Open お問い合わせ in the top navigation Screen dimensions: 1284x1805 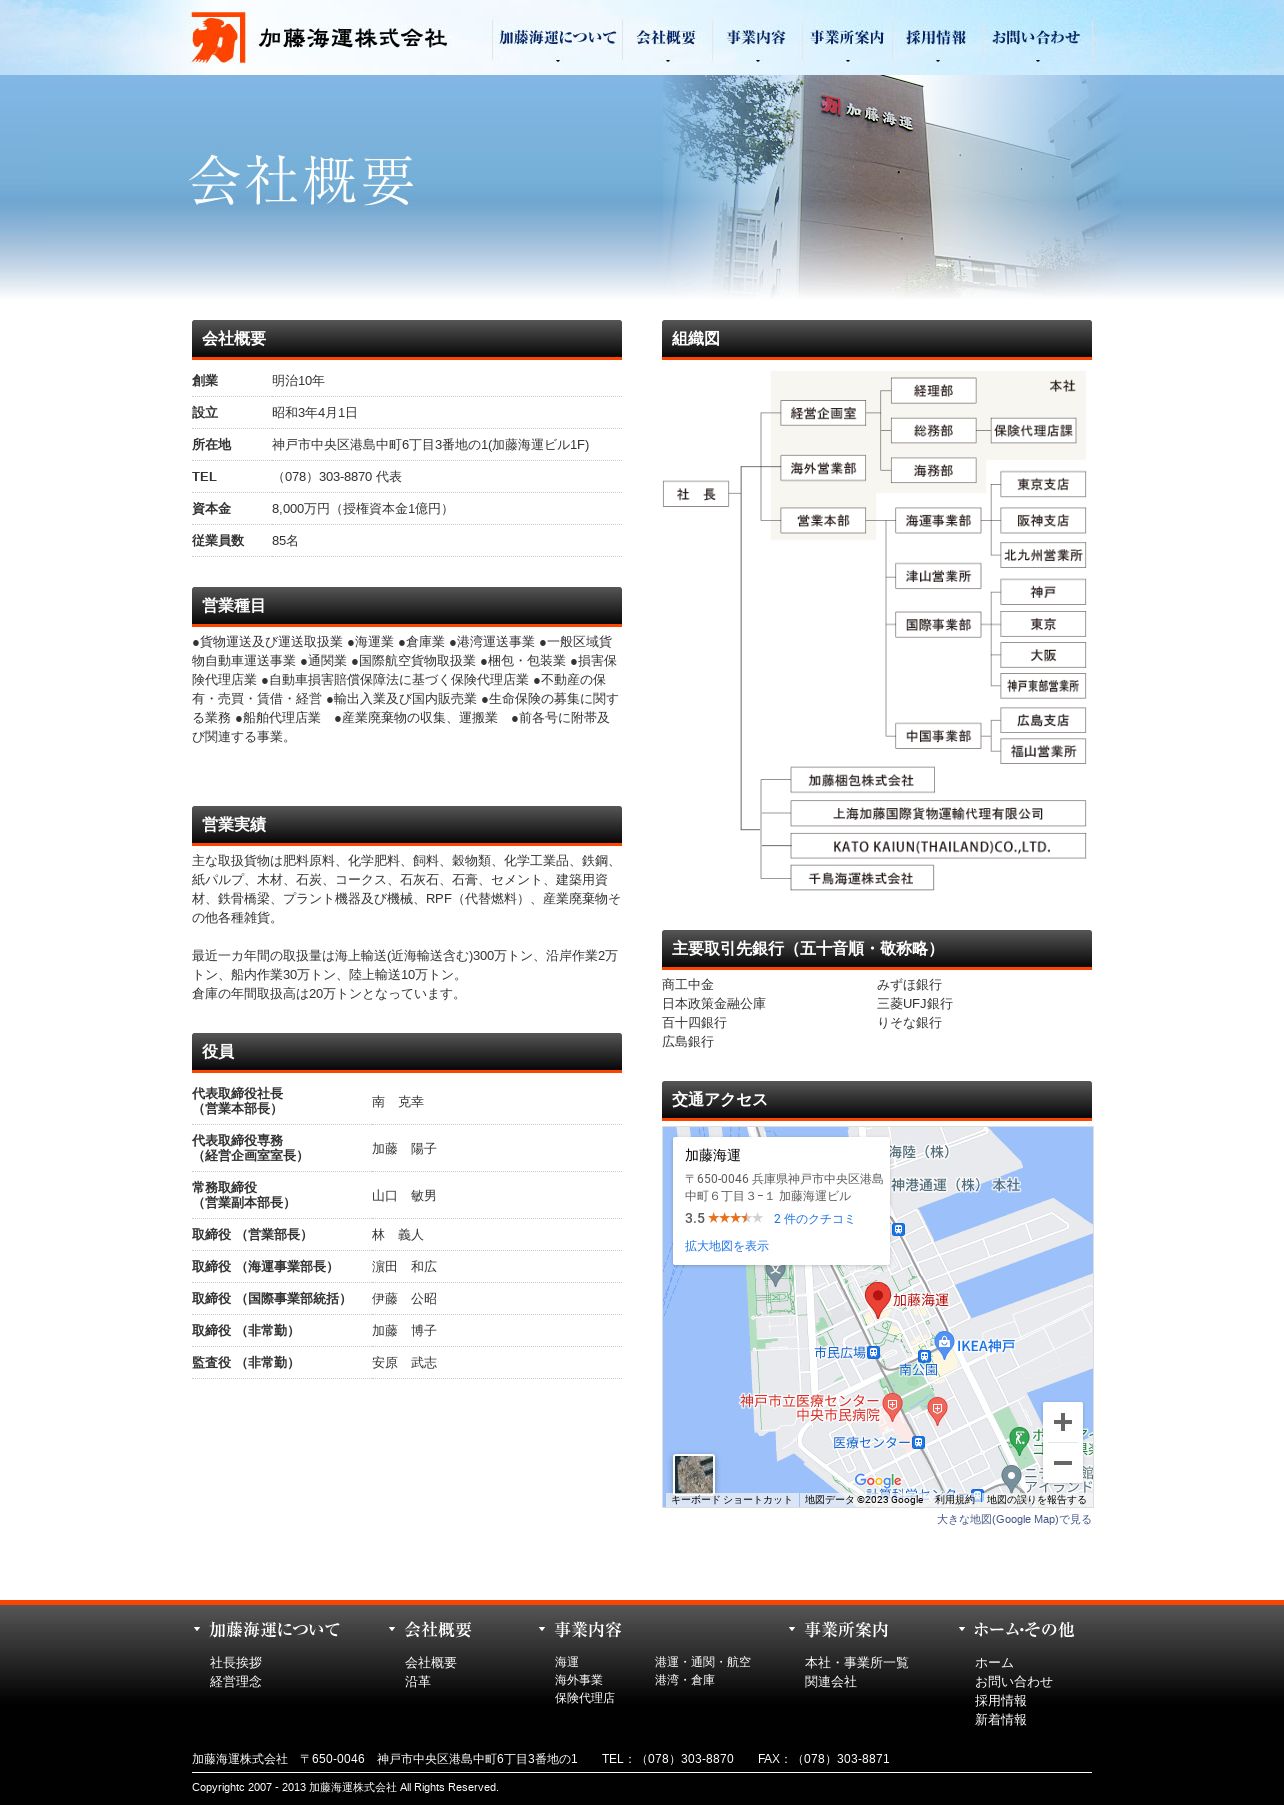click(x=1036, y=38)
